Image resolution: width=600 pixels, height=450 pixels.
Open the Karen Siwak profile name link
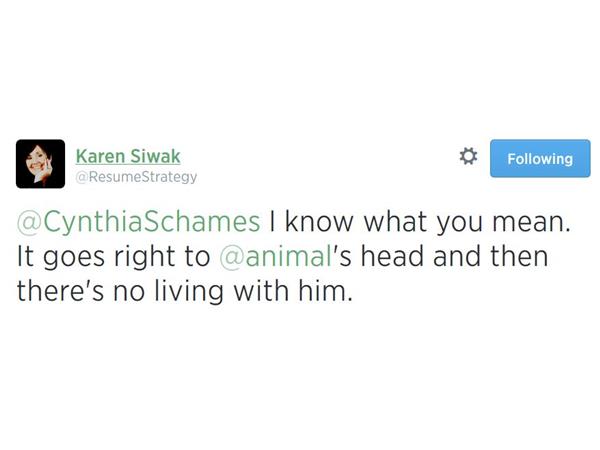[x=128, y=156]
